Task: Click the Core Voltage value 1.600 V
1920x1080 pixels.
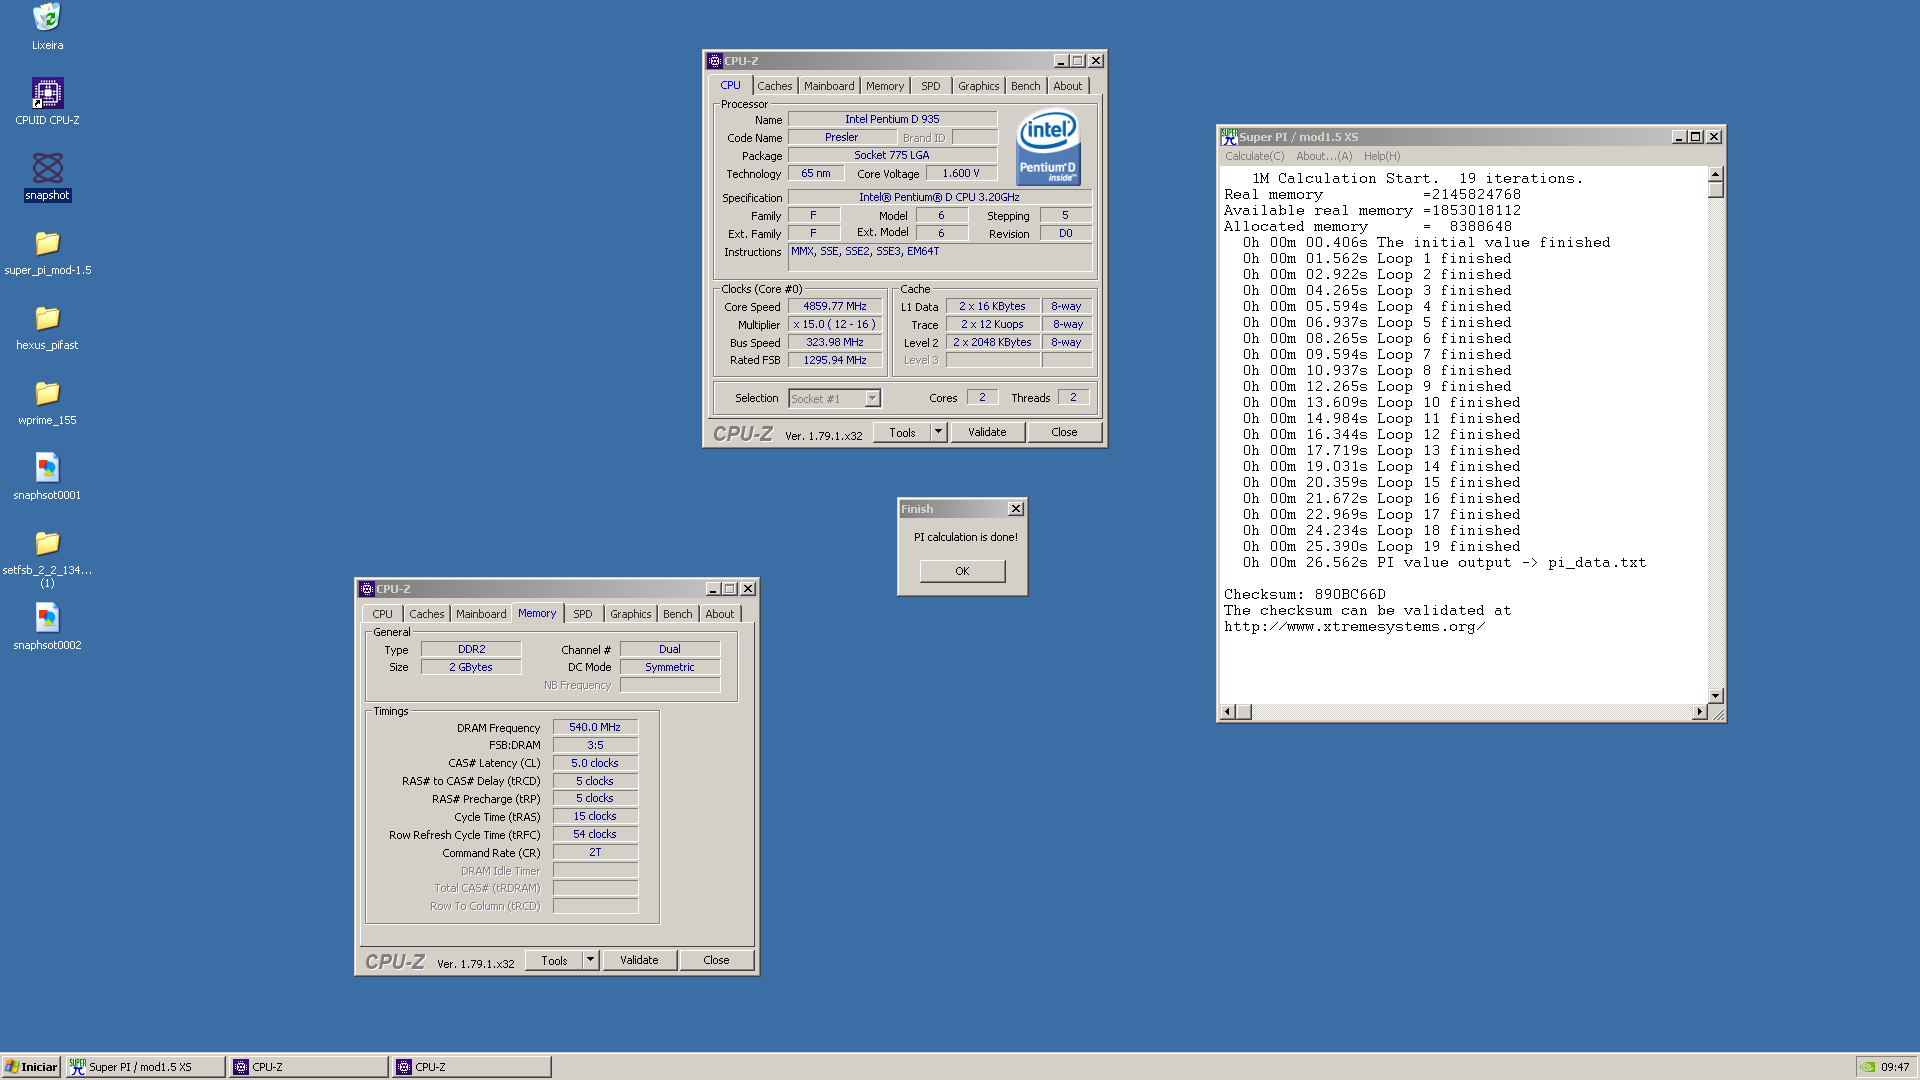Action: (x=961, y=174)
